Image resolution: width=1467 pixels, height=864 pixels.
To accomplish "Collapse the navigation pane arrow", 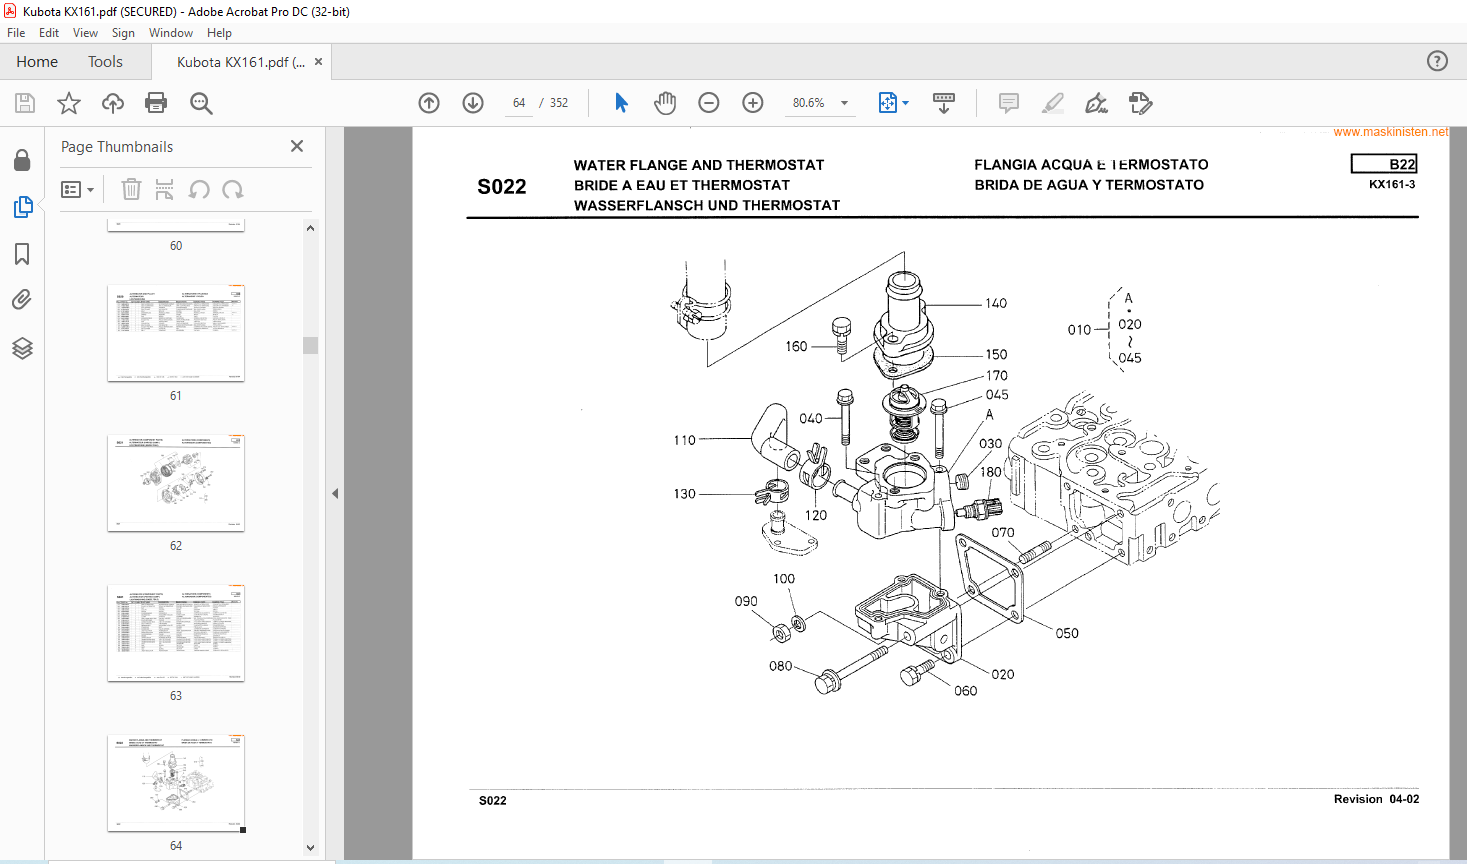I will pos(335,493).
